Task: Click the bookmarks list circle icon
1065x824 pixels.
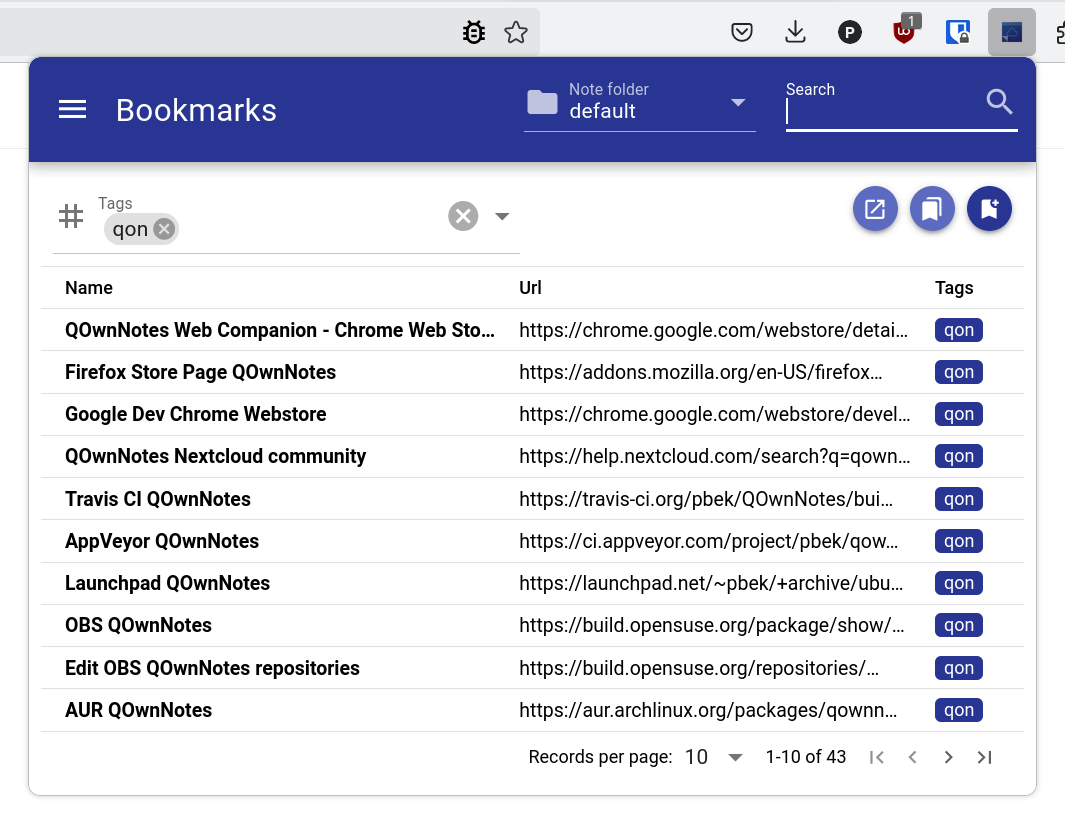Action: coord(932,209)
